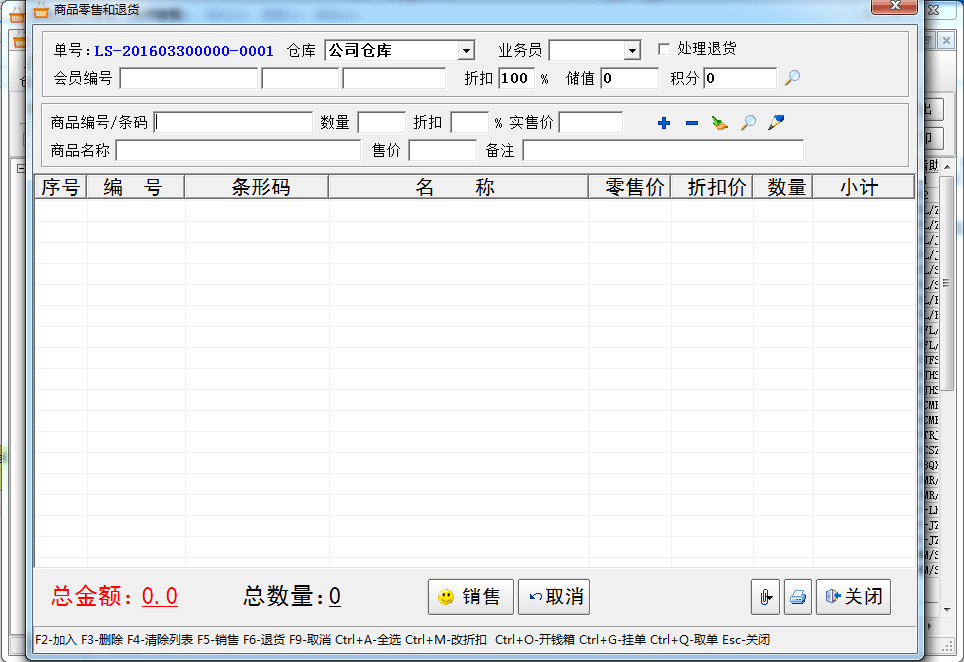Click the 条形码 column header
964x662 pixels.
tap(256, 187)
